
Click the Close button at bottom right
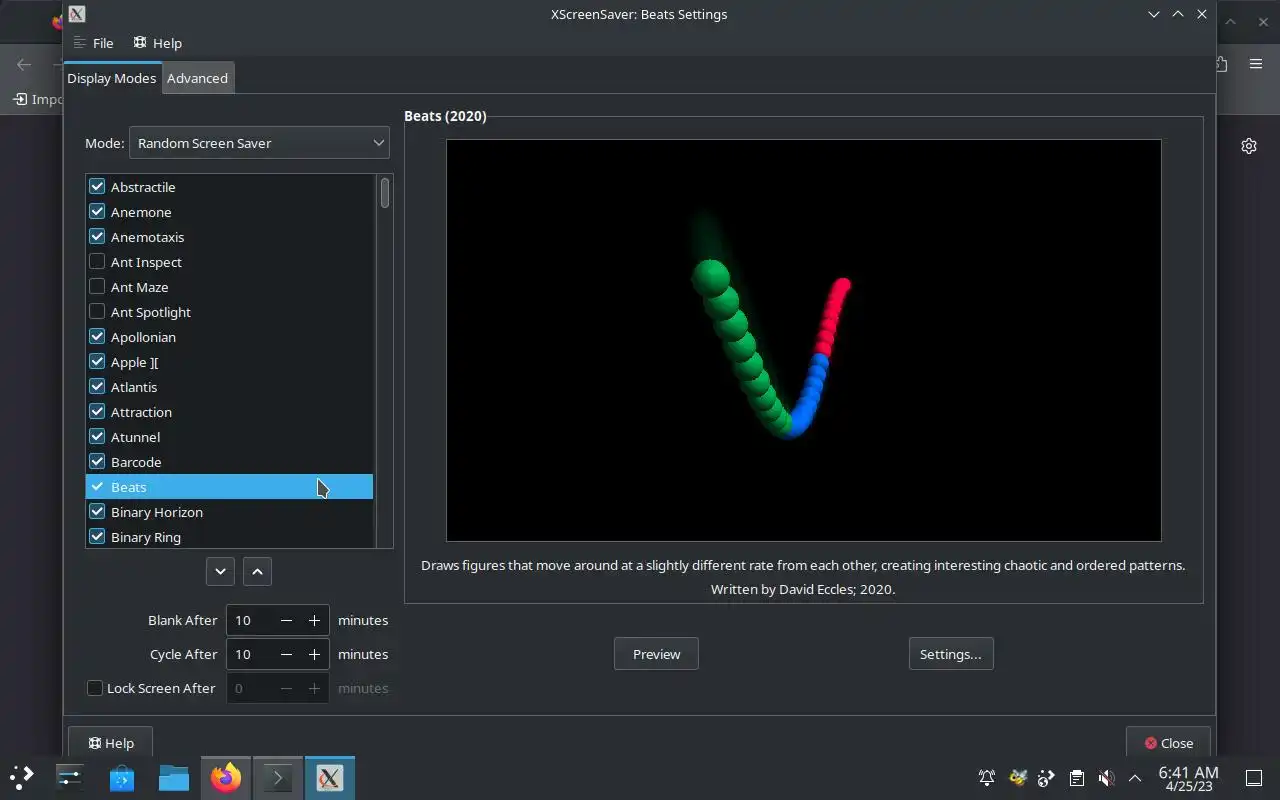click(x=1168, y=743)
